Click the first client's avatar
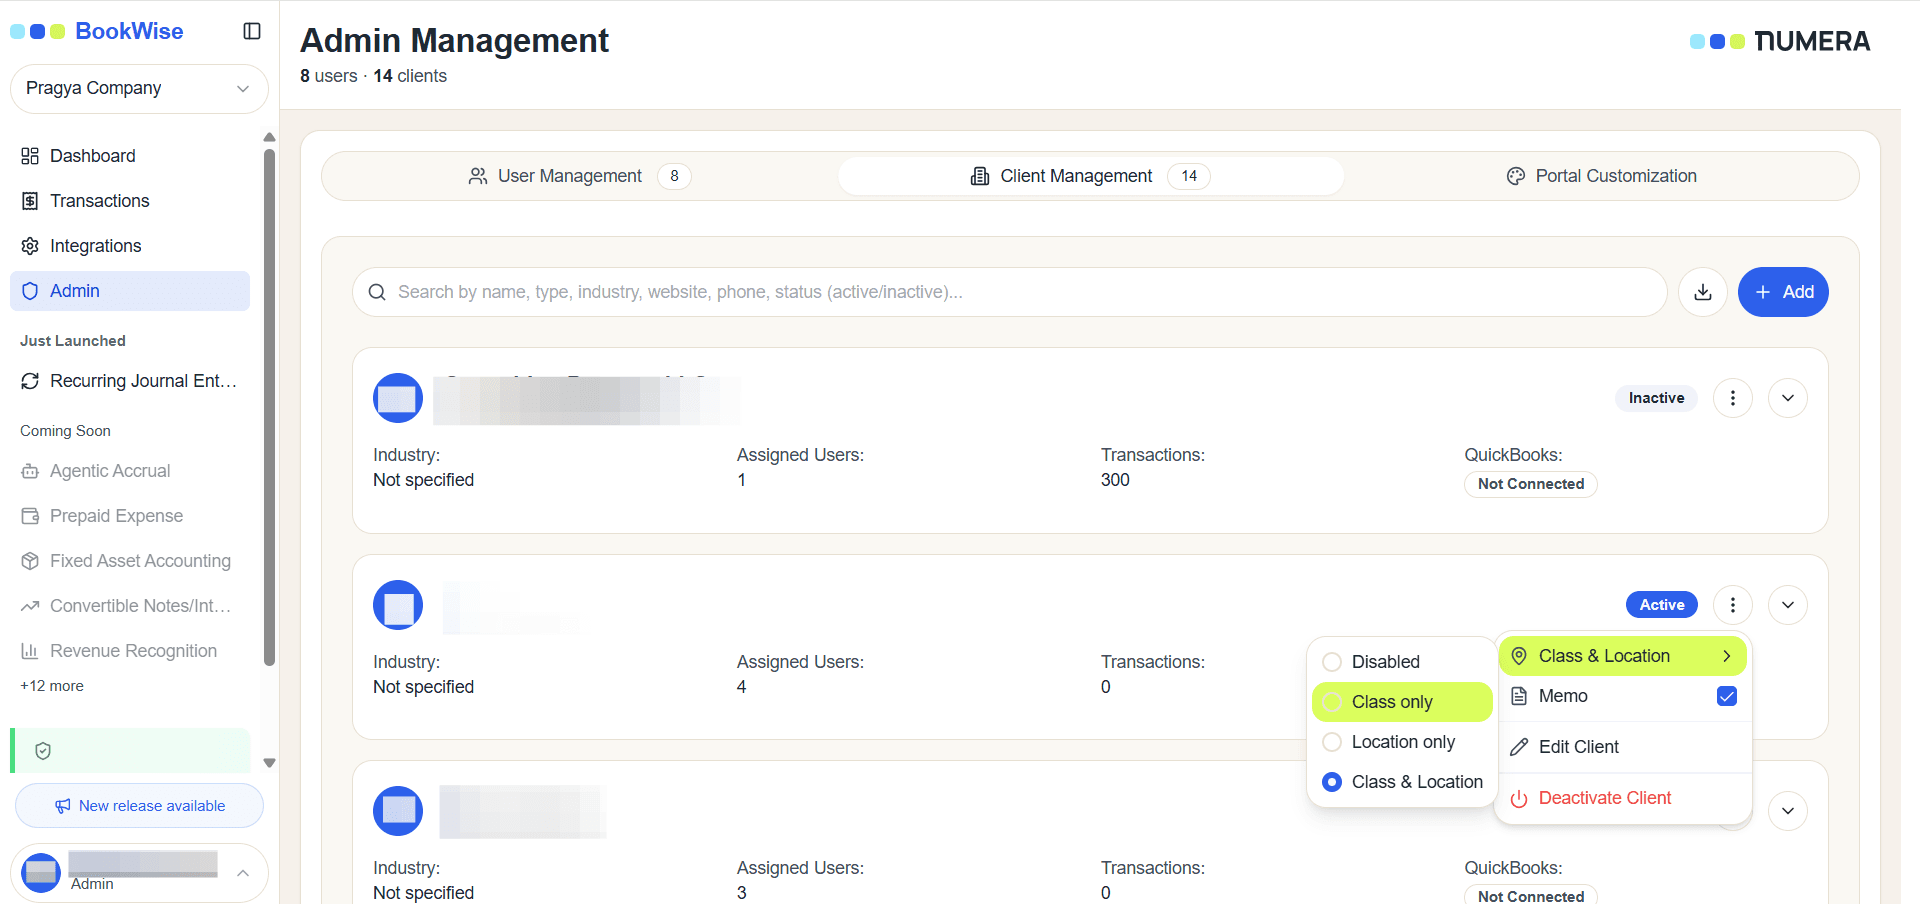 [398, 398]
